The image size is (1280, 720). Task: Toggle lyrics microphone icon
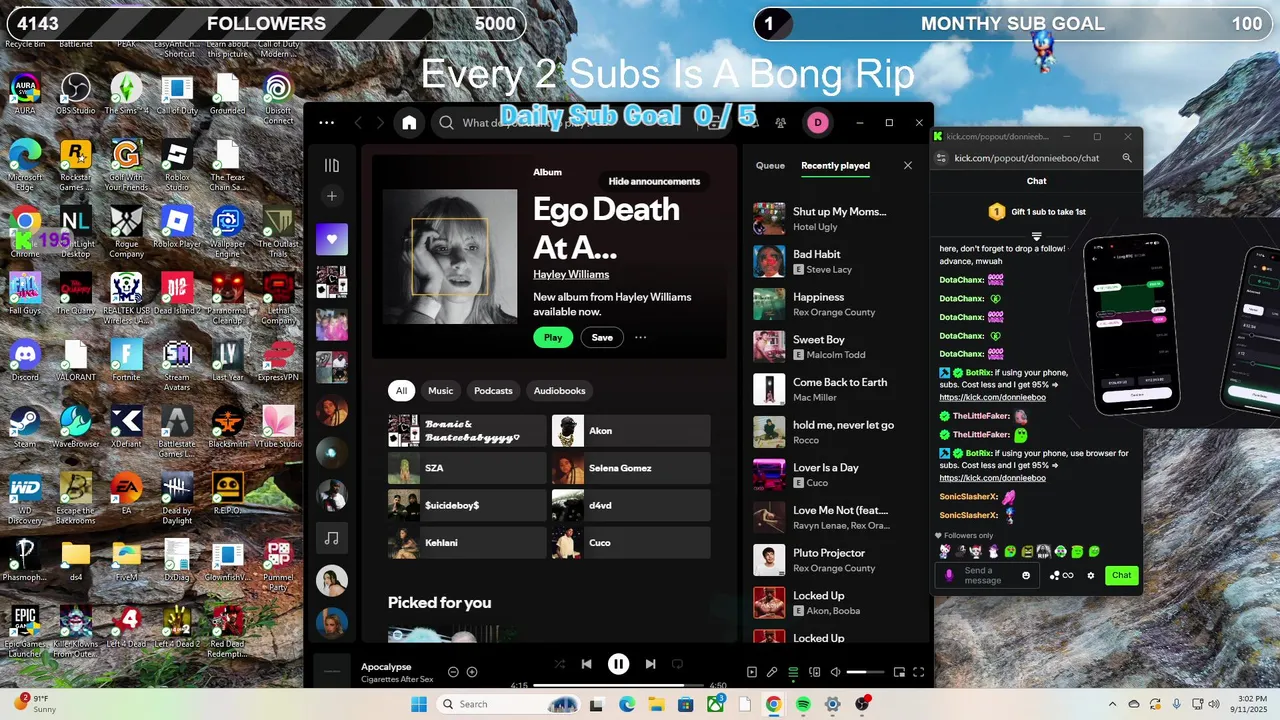[x=772, y=672]
